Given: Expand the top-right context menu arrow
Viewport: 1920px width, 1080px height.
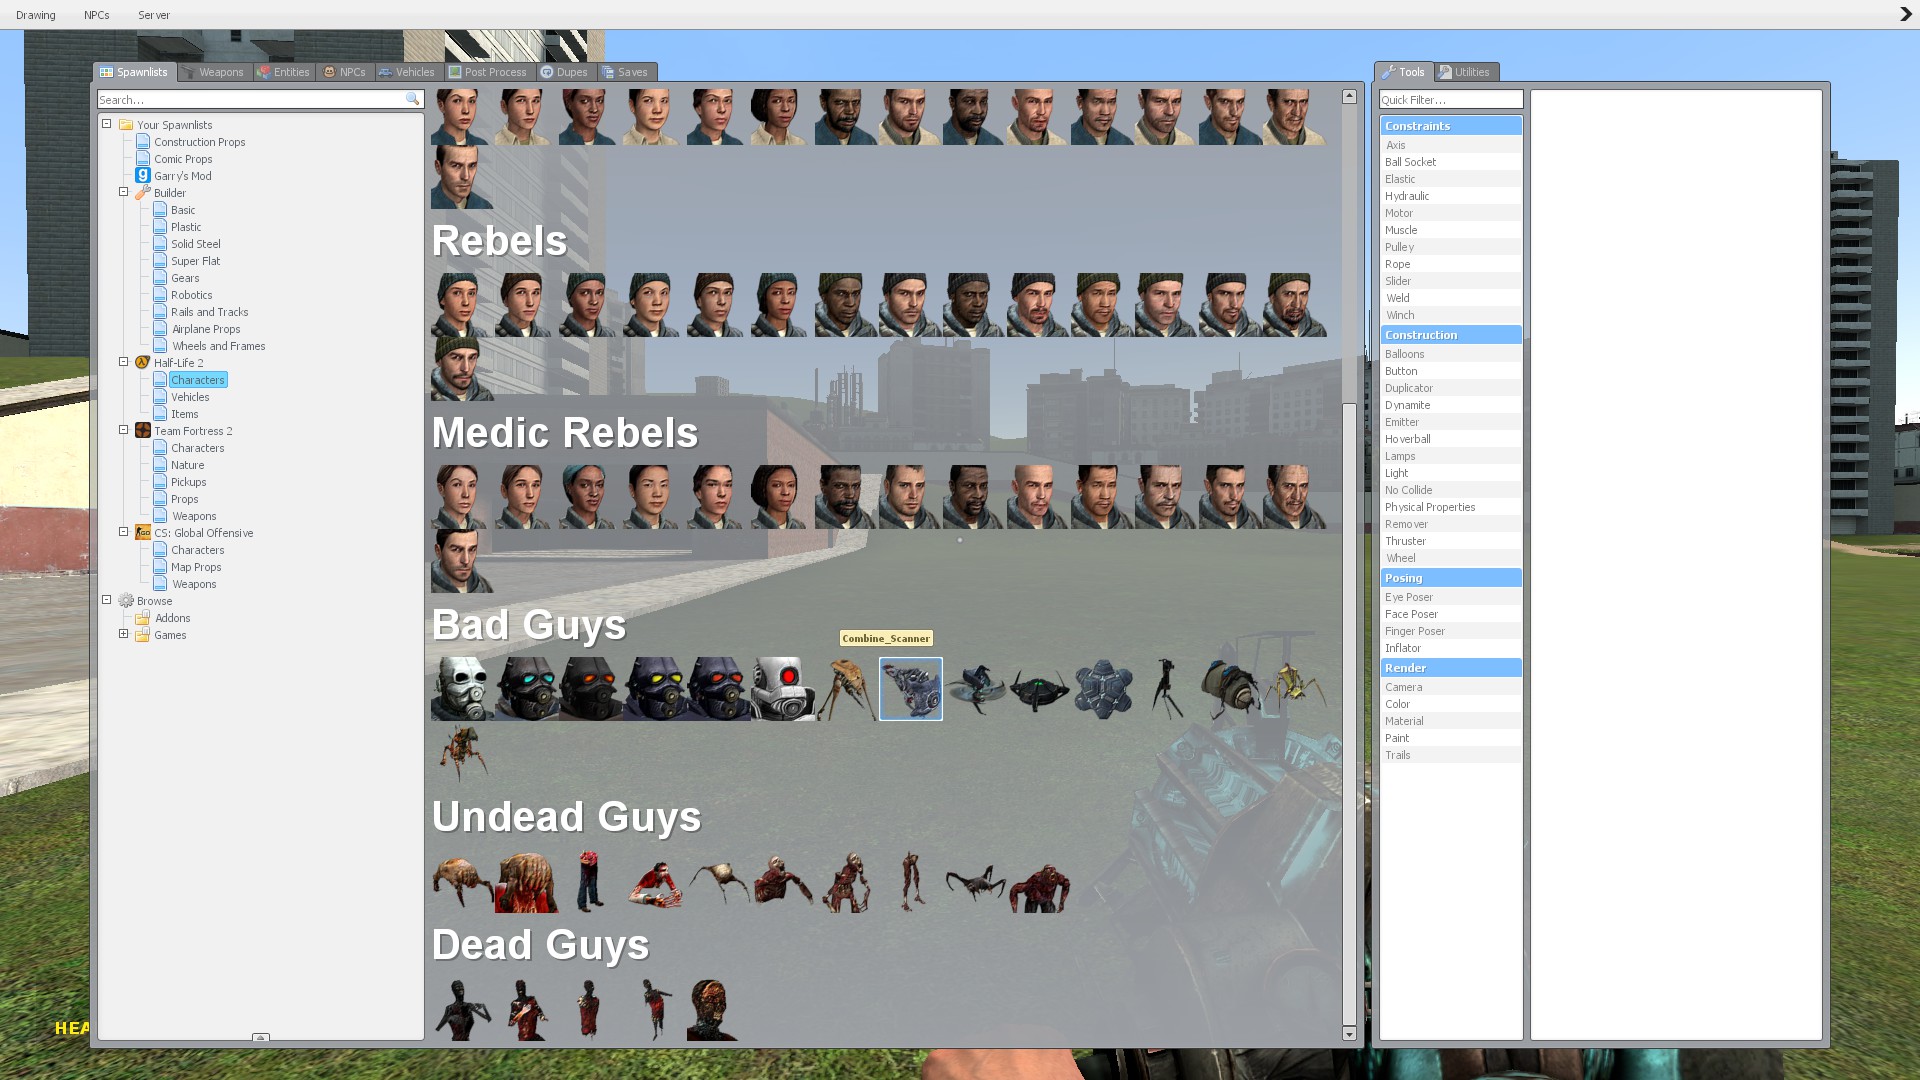Looking at the screenshot, I should point(1905,14).
